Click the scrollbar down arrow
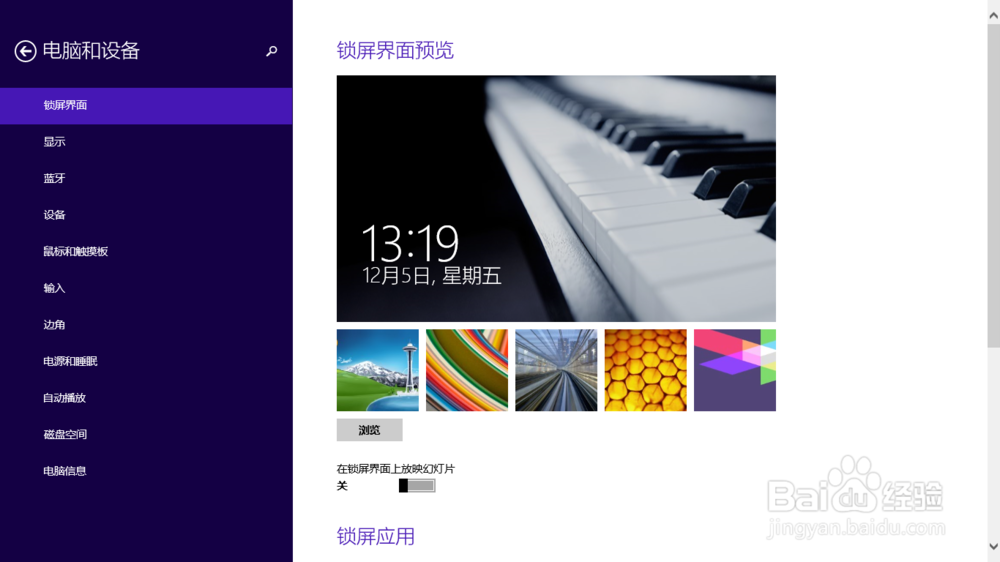The height and width of the screenshot is (562, 1000). point(994,546)
